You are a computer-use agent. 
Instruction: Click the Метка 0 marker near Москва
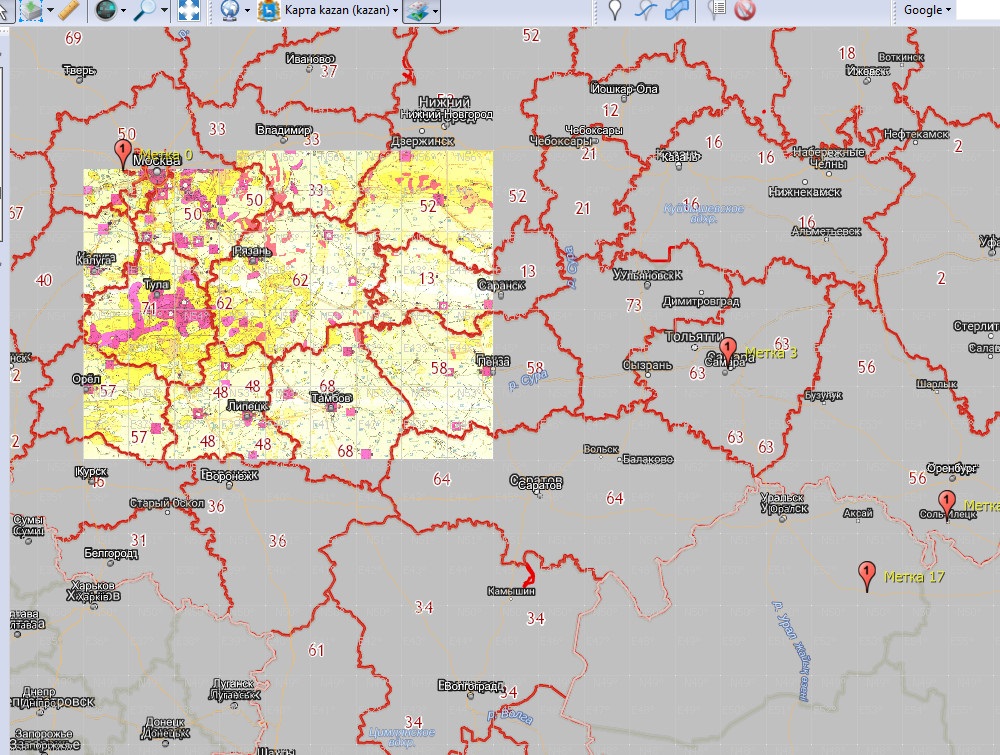pos(123,154)
